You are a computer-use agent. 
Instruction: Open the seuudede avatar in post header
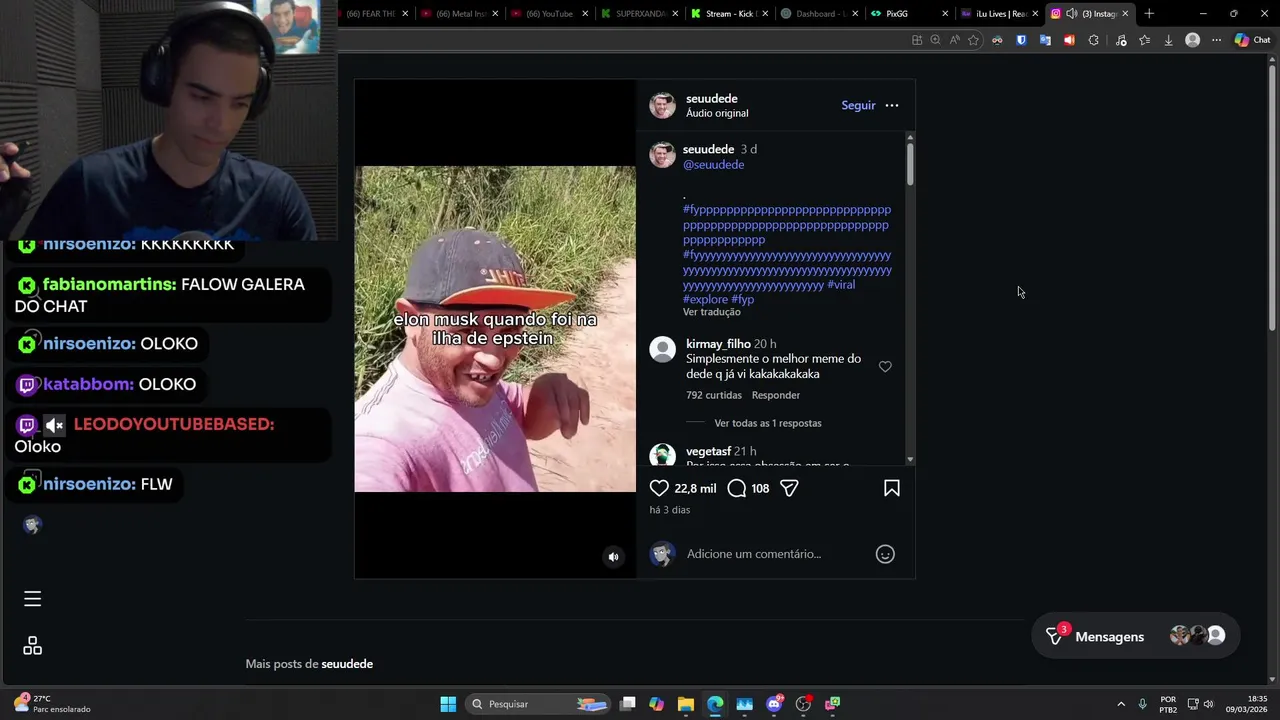coord(662,105)
